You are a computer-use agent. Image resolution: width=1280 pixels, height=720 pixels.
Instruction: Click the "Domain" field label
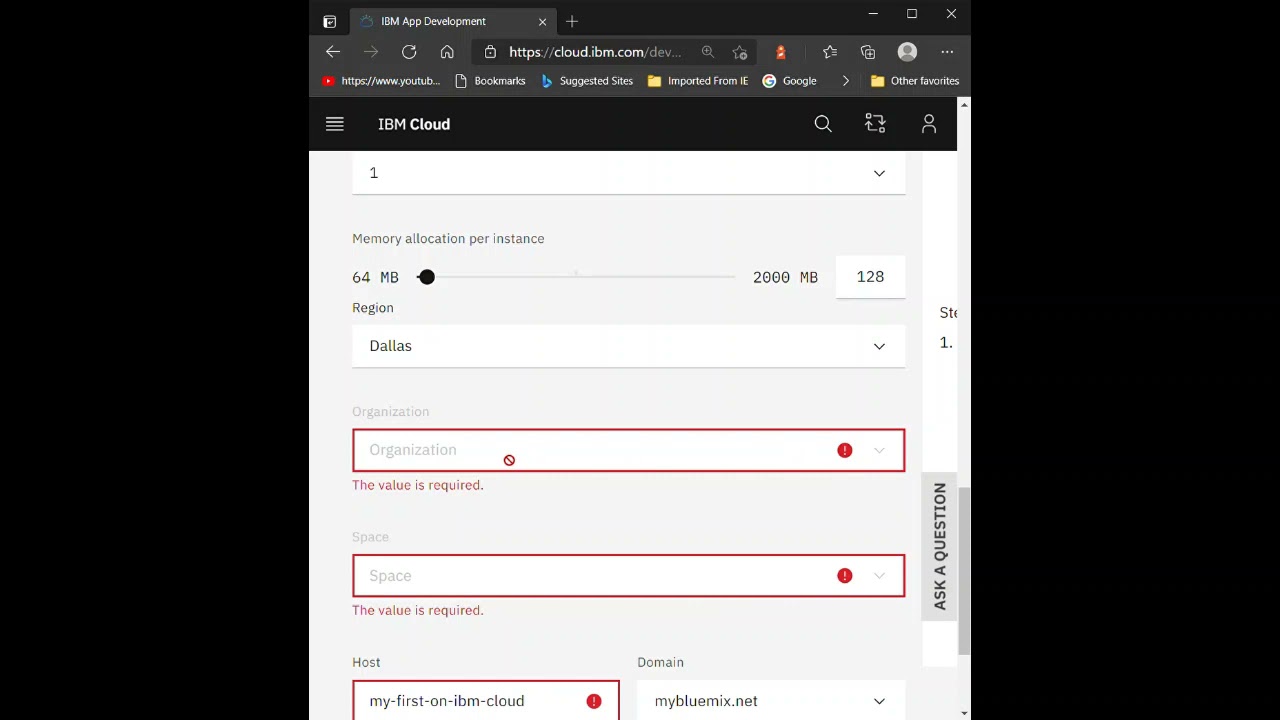[x=661, y=662]
